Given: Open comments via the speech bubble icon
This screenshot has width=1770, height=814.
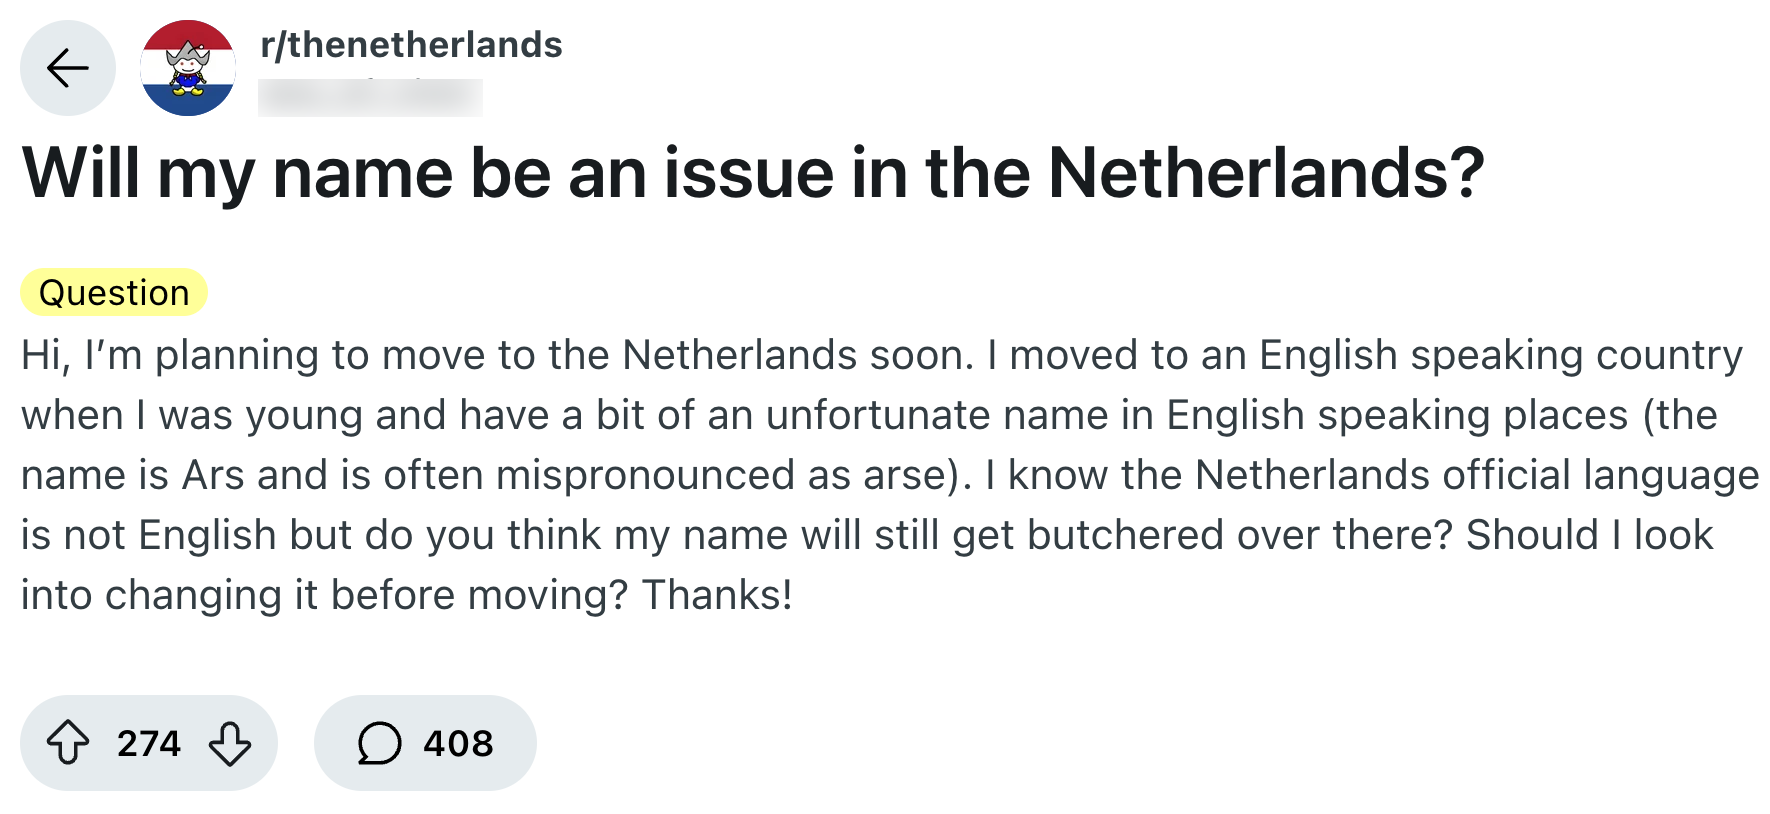Looking at the screenshot, I should pyautogui.click(x=379, y=743).
